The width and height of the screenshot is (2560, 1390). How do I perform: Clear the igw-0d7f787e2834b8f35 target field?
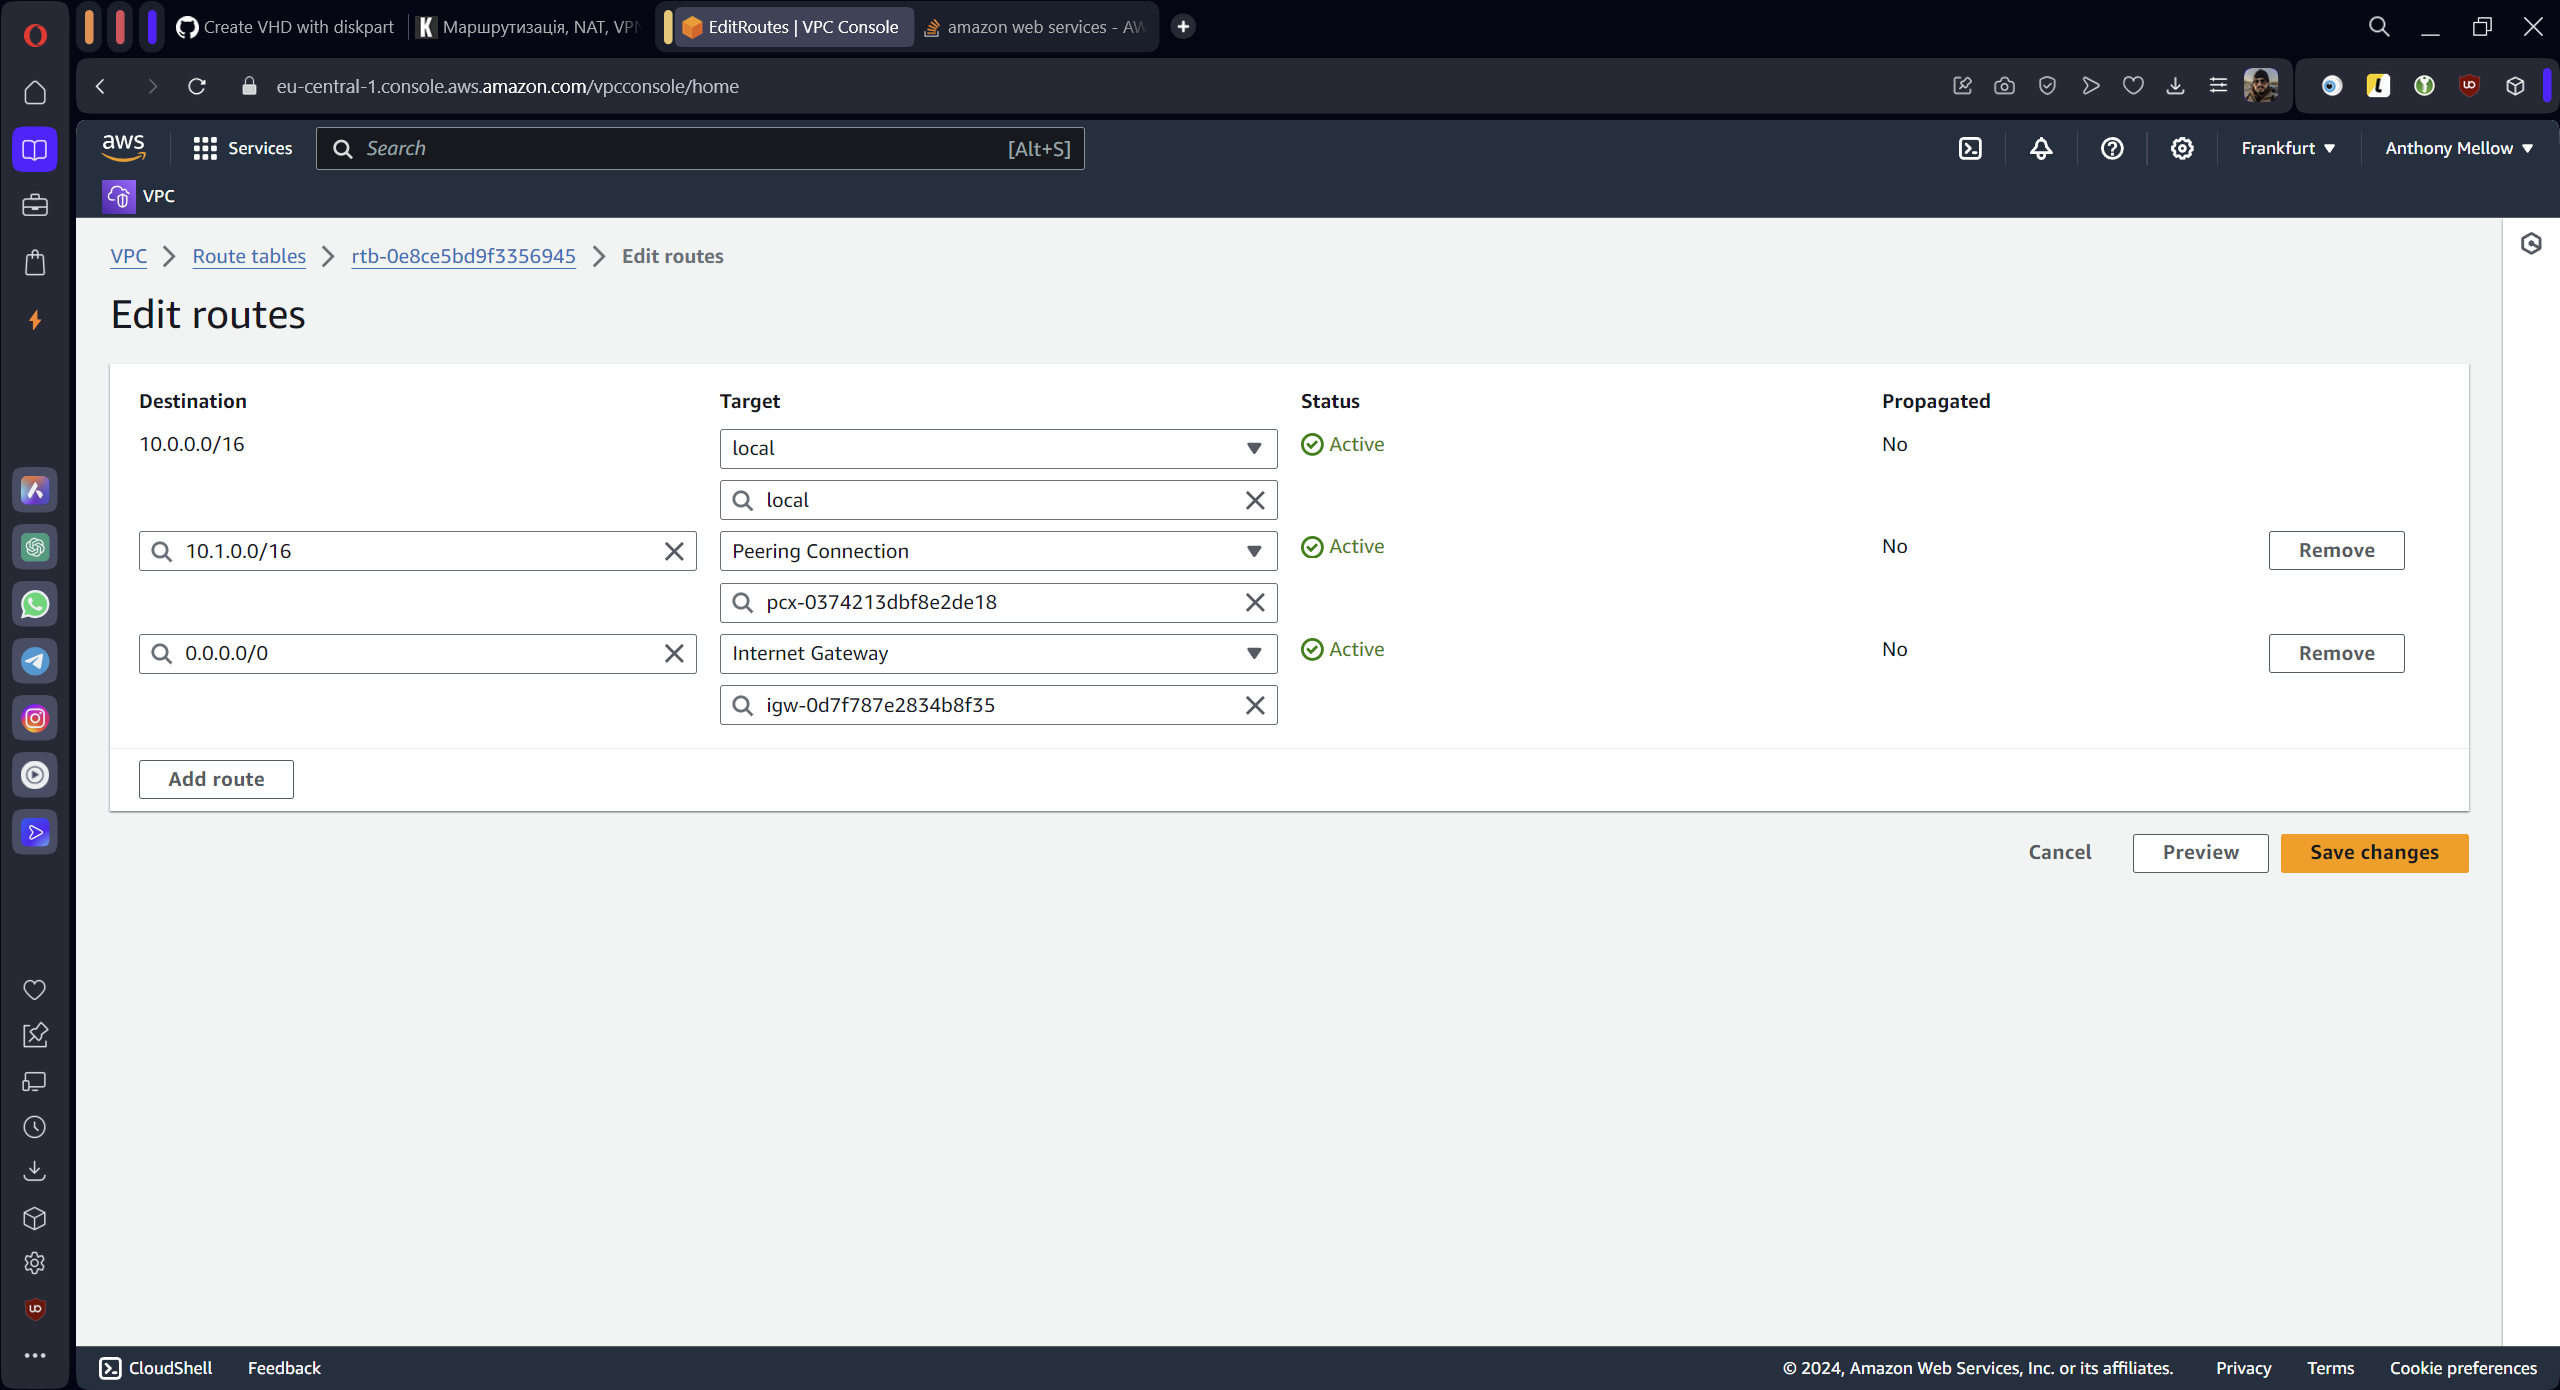click(x=1254, y=705)
